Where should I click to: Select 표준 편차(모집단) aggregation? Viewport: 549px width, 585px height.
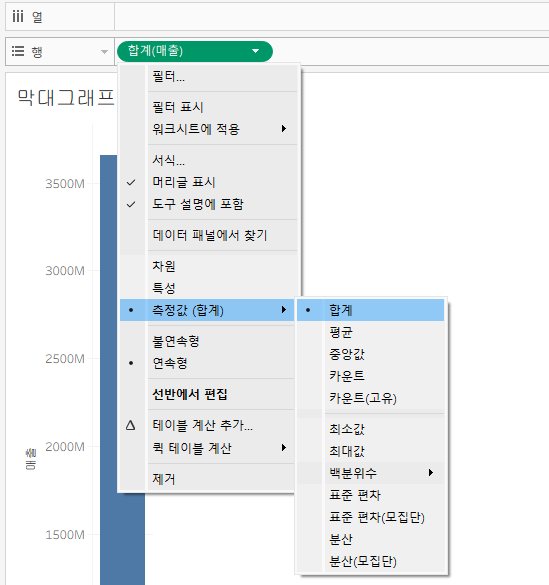point(371,517)
